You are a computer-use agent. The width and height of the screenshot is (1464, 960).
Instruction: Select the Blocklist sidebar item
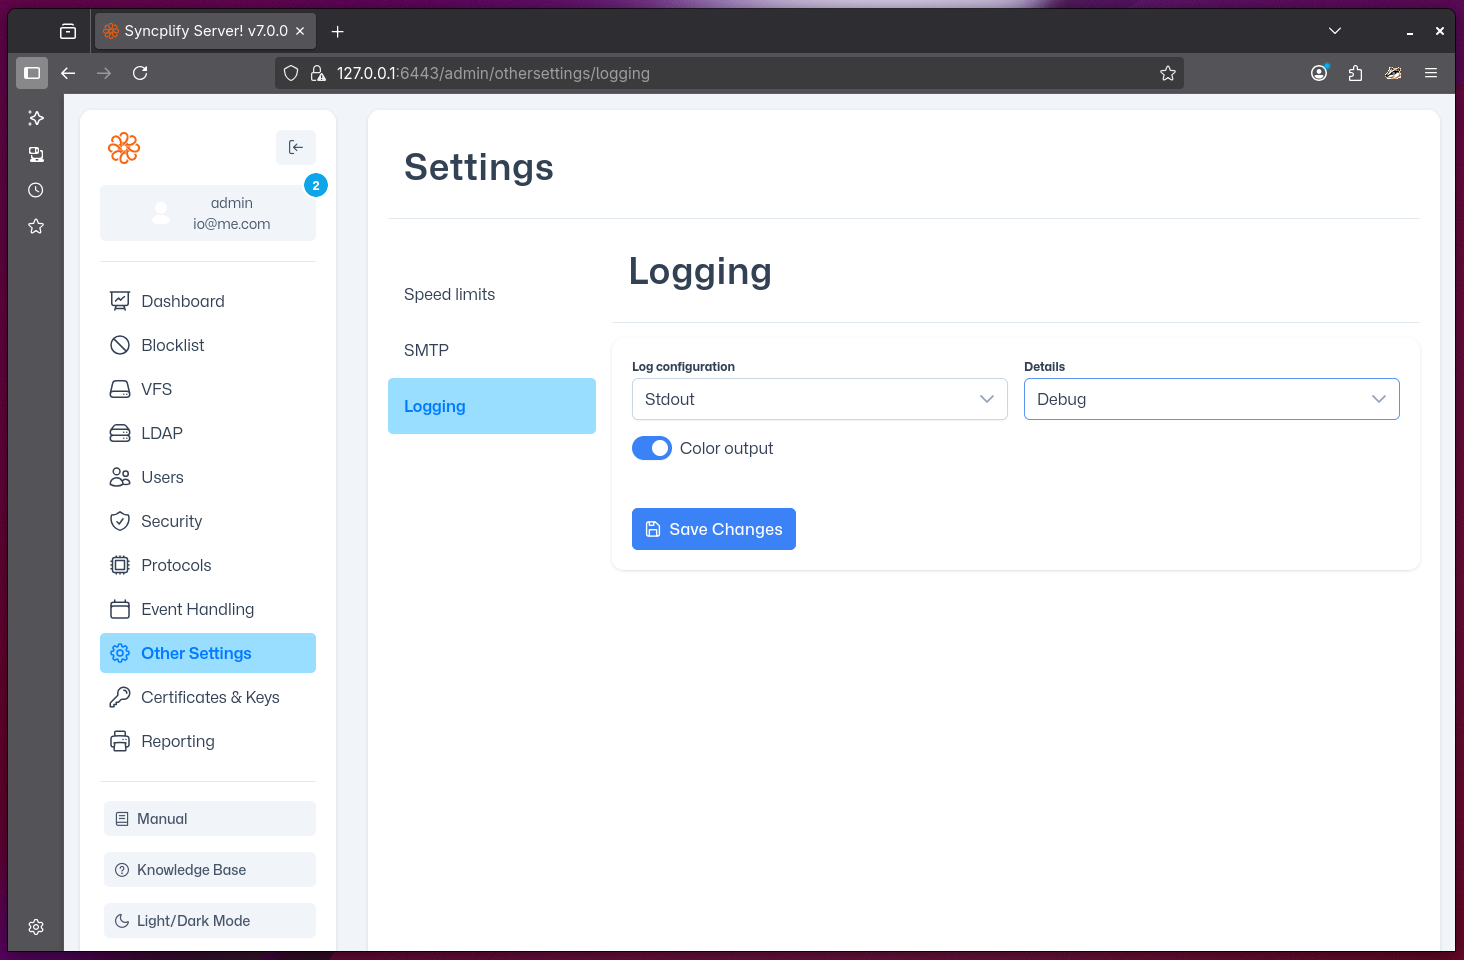pos(172,345)
